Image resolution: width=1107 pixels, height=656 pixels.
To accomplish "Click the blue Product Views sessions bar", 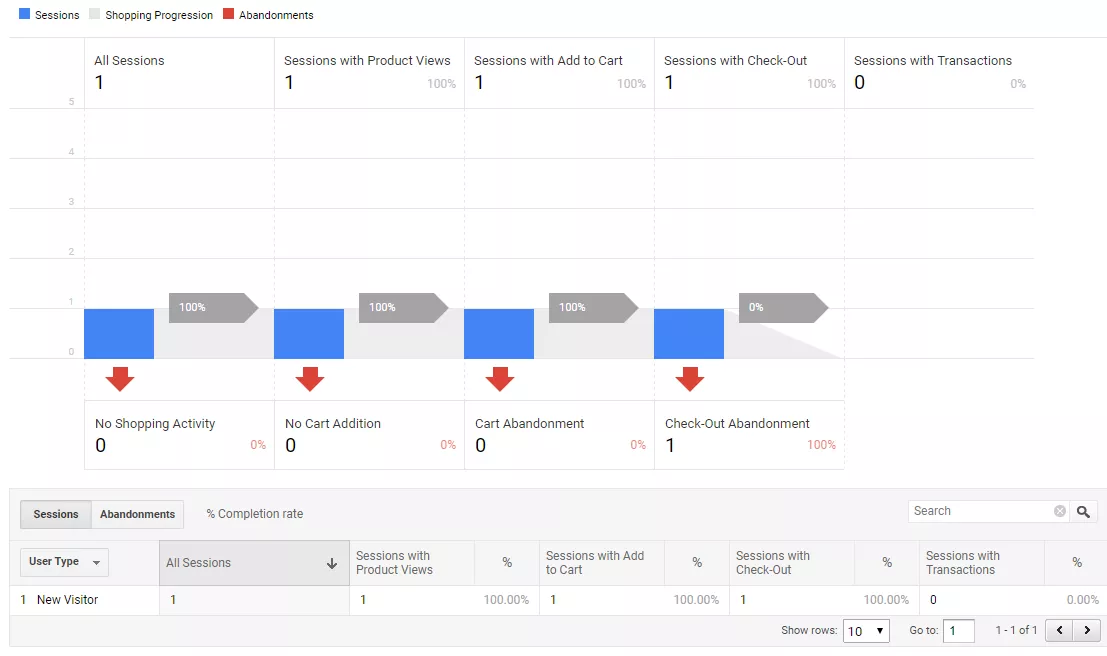I will [x=309, y=334].
